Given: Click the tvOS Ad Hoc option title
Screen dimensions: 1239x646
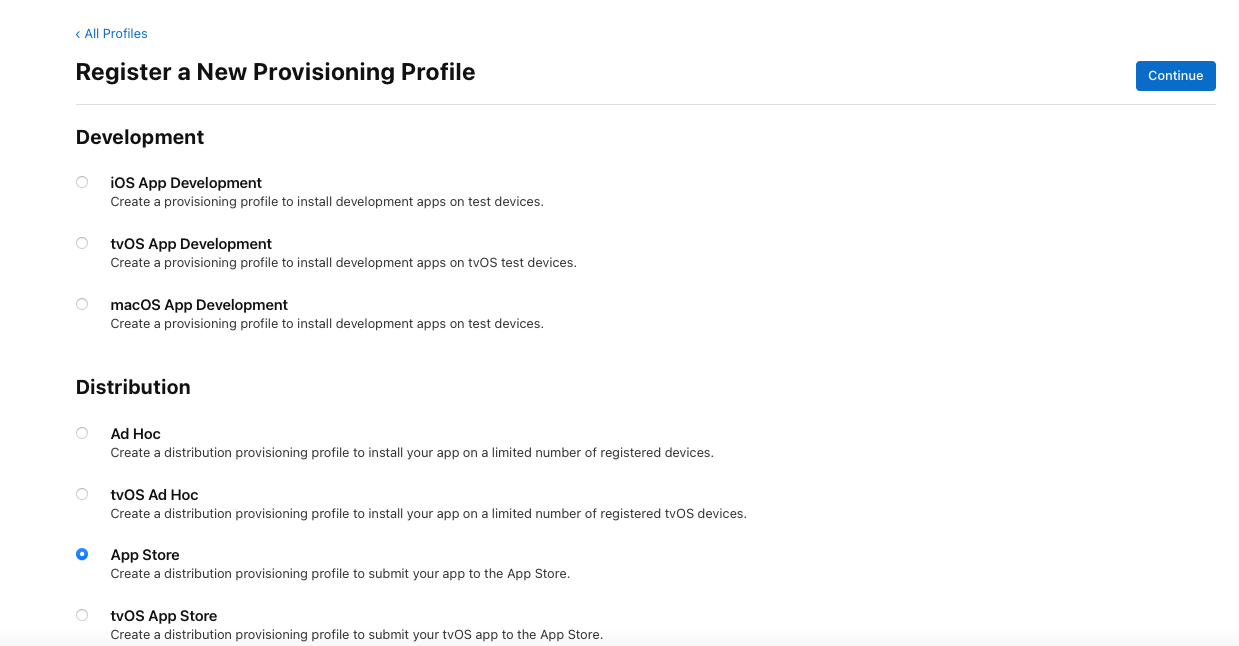Looking at the screenshot, I should [x=154, y=495].
